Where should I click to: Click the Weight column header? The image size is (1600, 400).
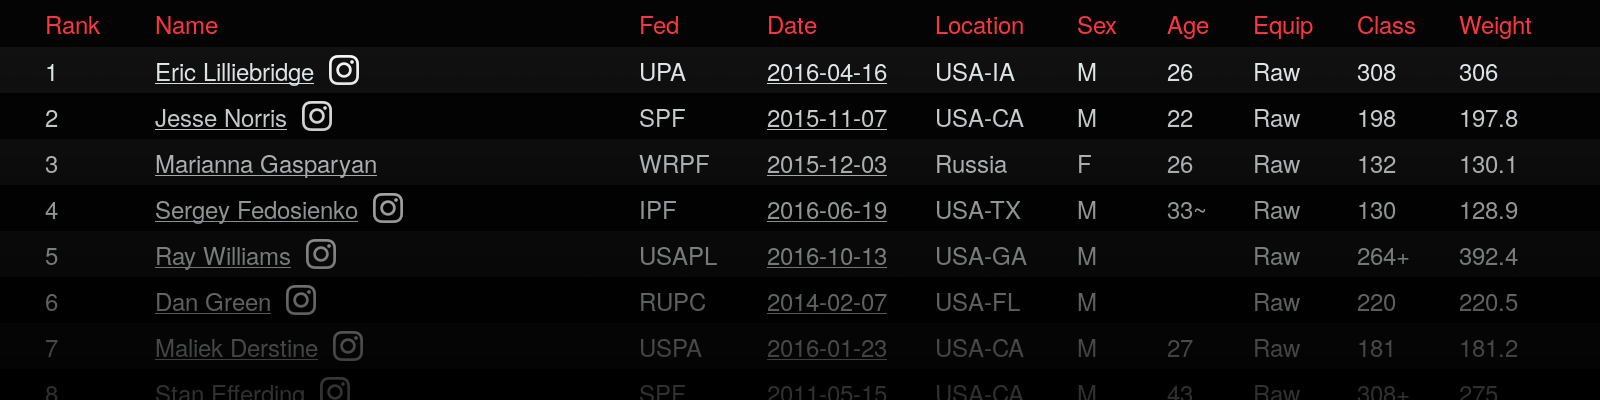pos(1495,26)
